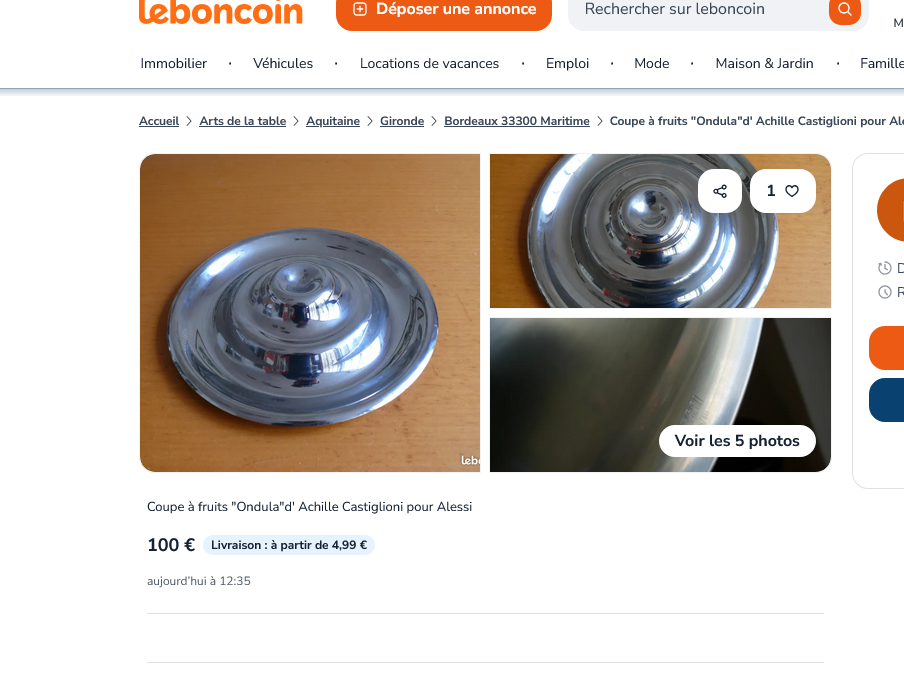Viewport: 904px width, 687px height.
Task: Select Locations de vacances category
Action: 430,63
